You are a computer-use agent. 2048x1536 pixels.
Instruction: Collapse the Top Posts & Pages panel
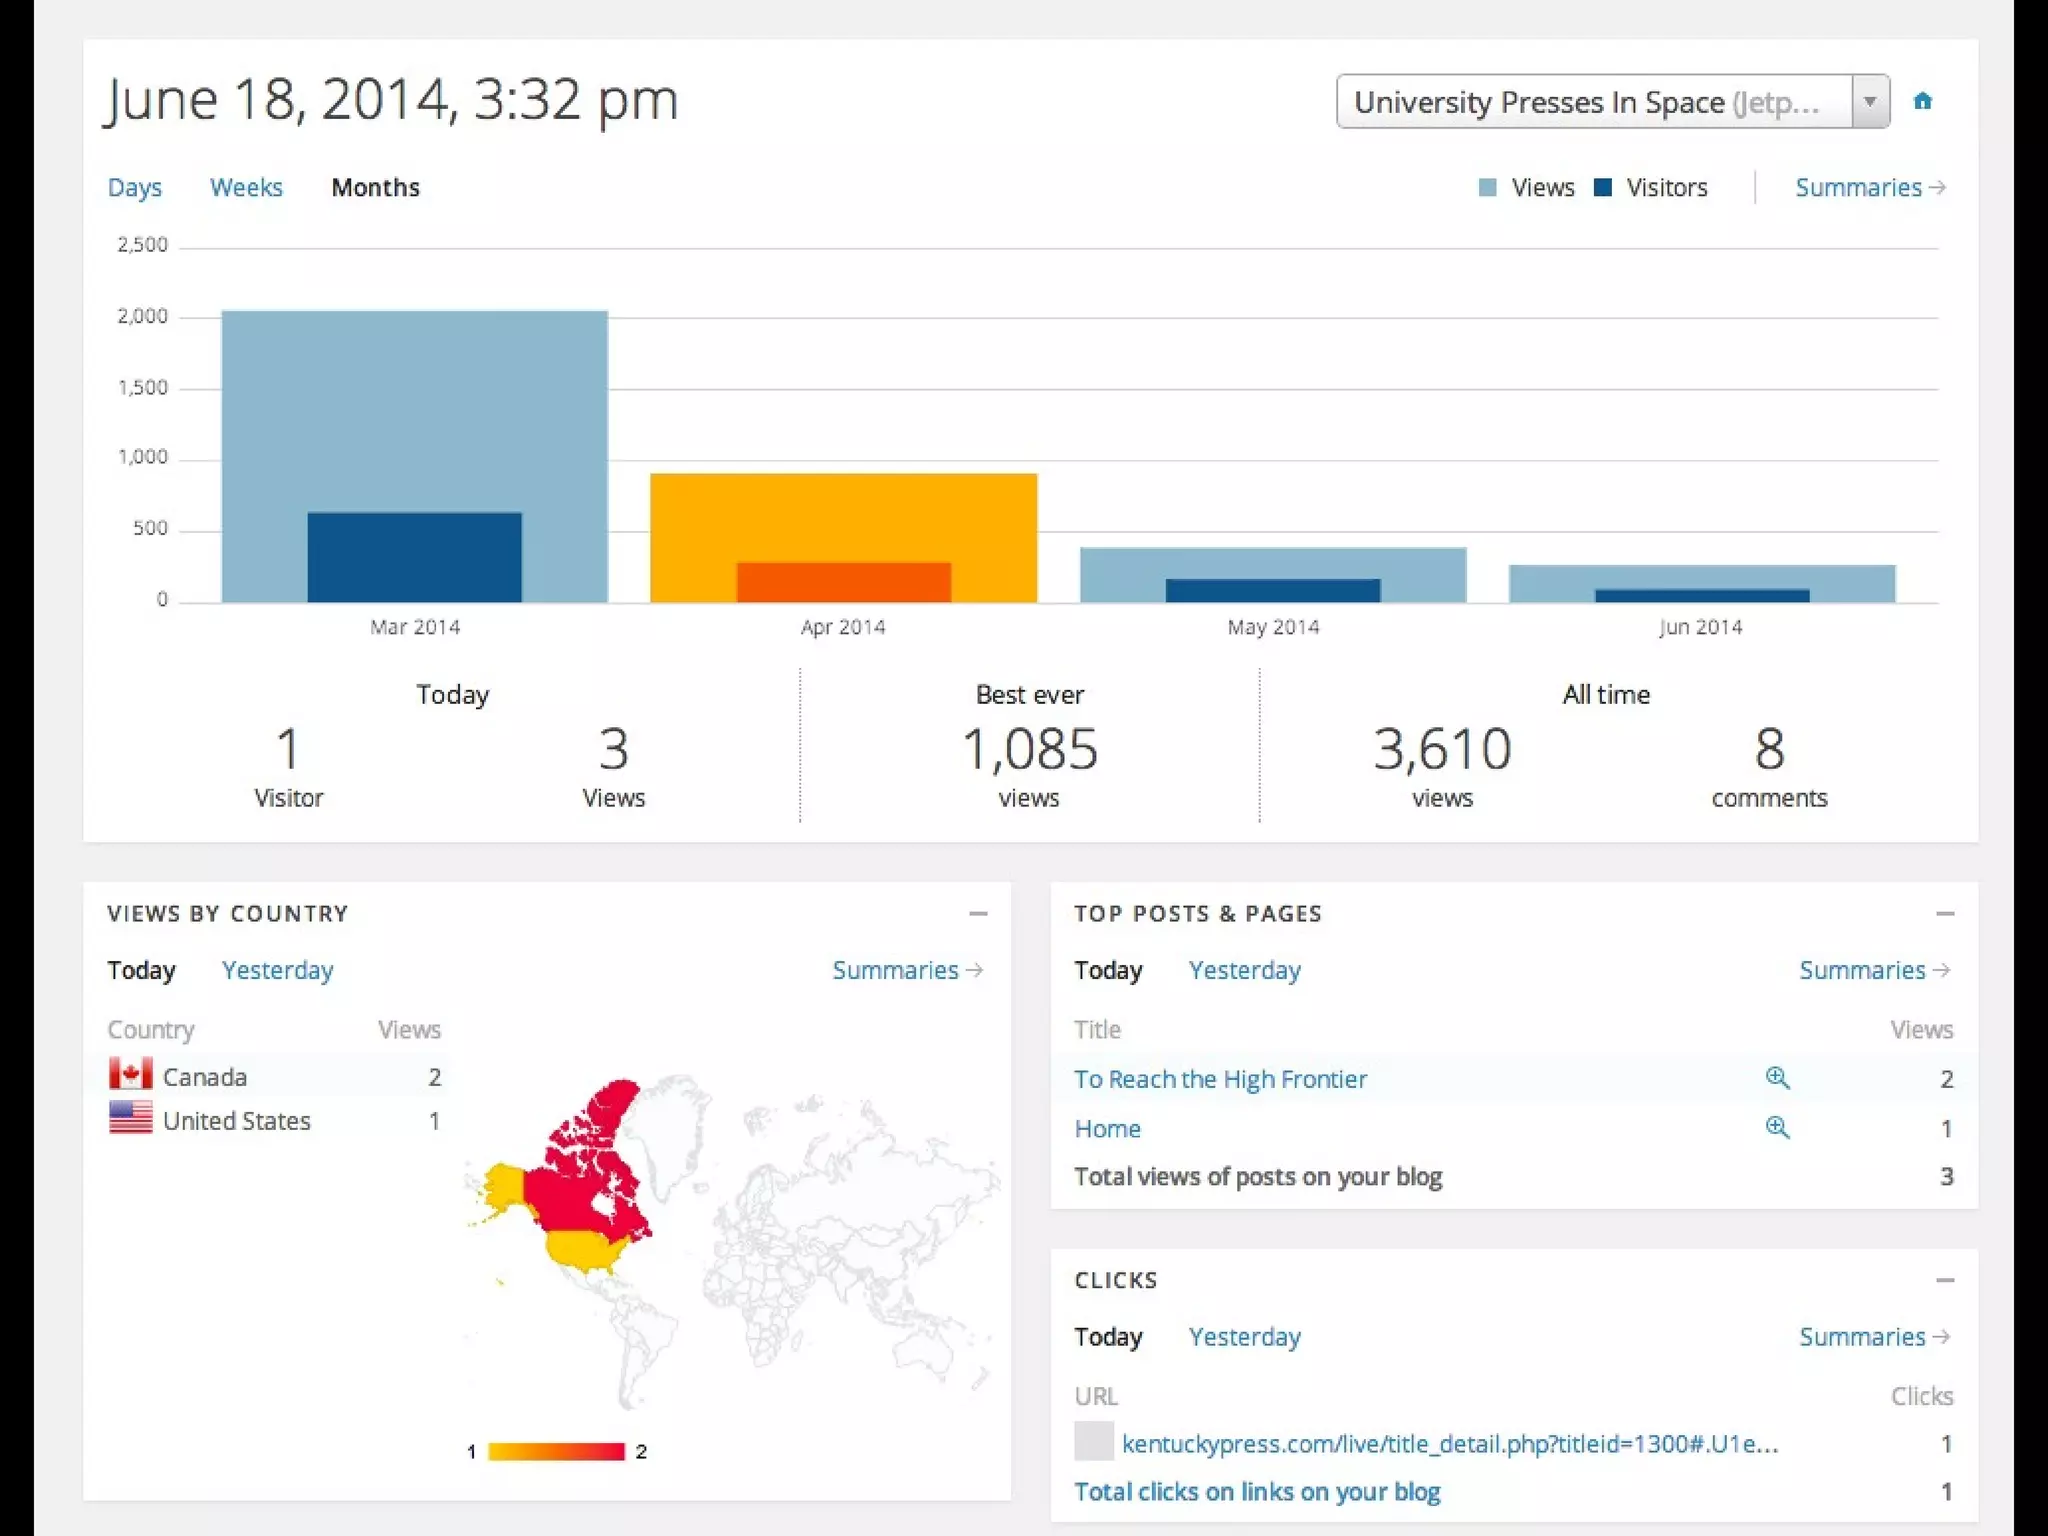[x=1945, y=913]
